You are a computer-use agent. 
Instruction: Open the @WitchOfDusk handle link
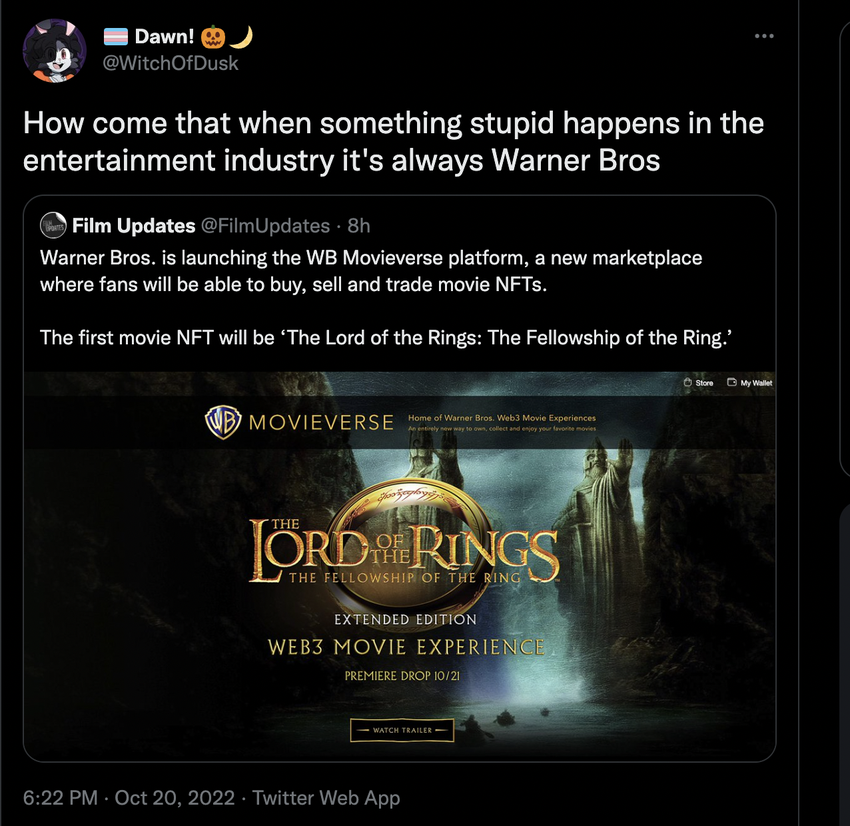coord(170,63)
